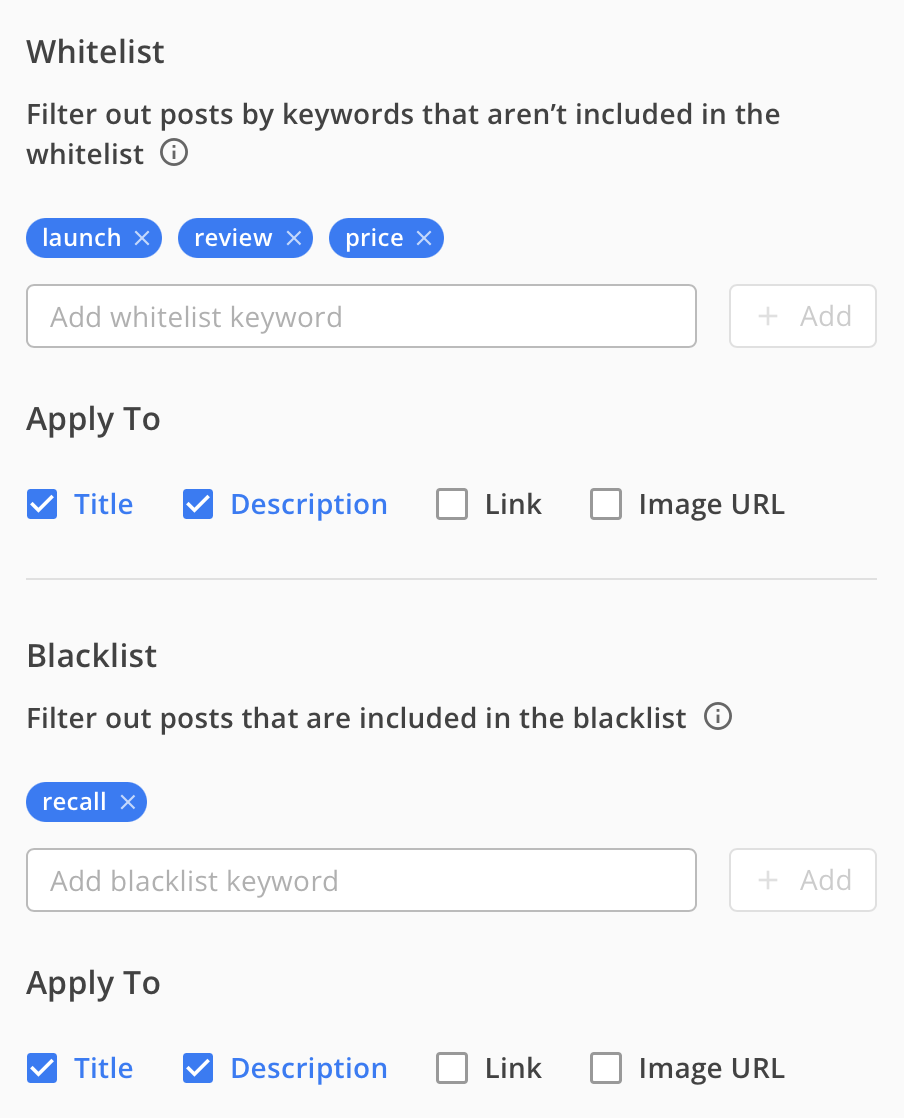This screenshot has width=904, height=1118.
Task: Uncheck whitelist Title checkbox
Action: coord(42,504)
